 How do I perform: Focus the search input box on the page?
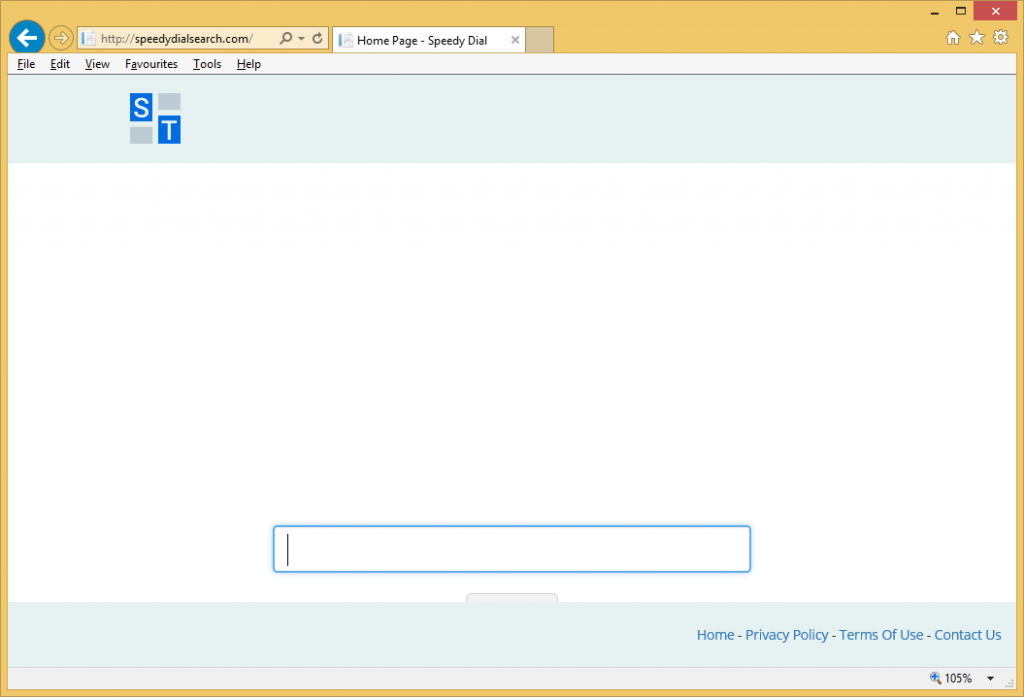coord(512,549)
